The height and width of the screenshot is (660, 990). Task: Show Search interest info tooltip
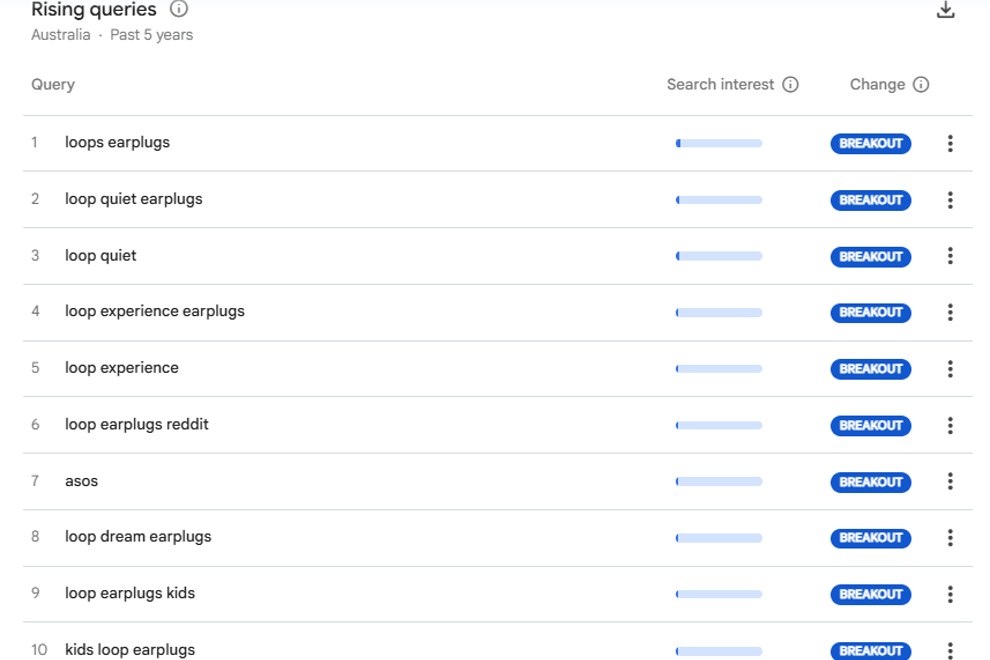[x=790, y=85]
